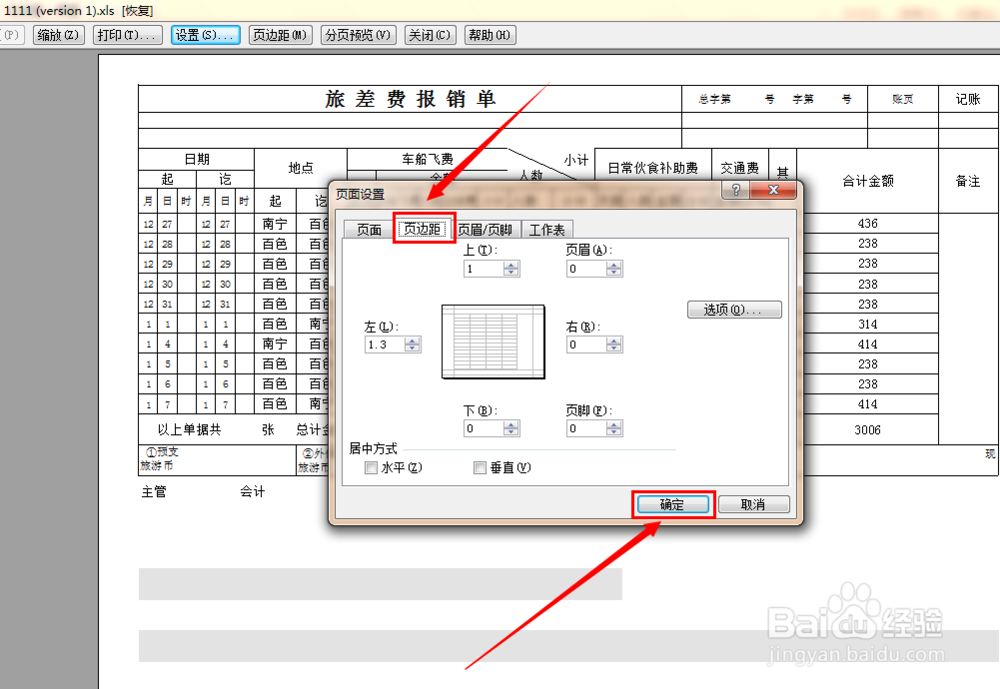Click the 旅差费报销单 title text
Image resolution: width=1000 pixels, height=689 pixels.
coord(410,99)
